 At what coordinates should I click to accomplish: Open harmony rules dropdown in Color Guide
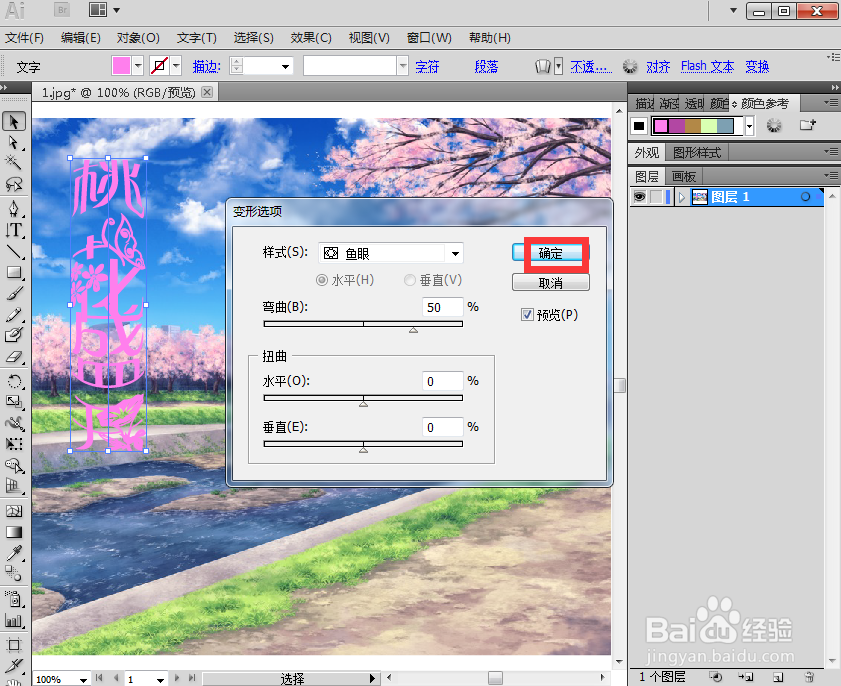click(749, 127)
